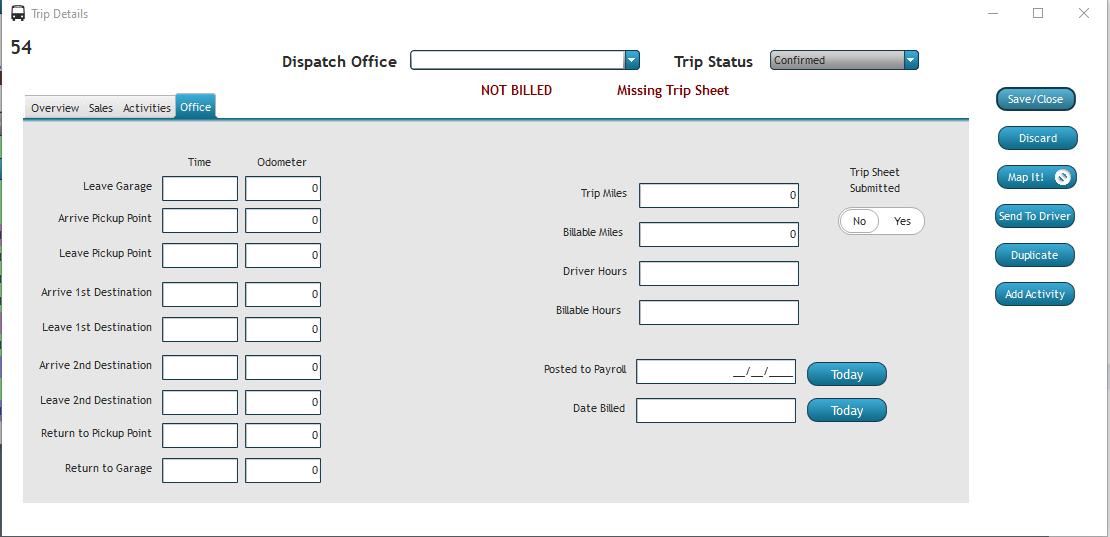This screenshot has height=537, width=1110.
Task: Set Posted to Payroll to Today
Action: click(x=846, y=374)
